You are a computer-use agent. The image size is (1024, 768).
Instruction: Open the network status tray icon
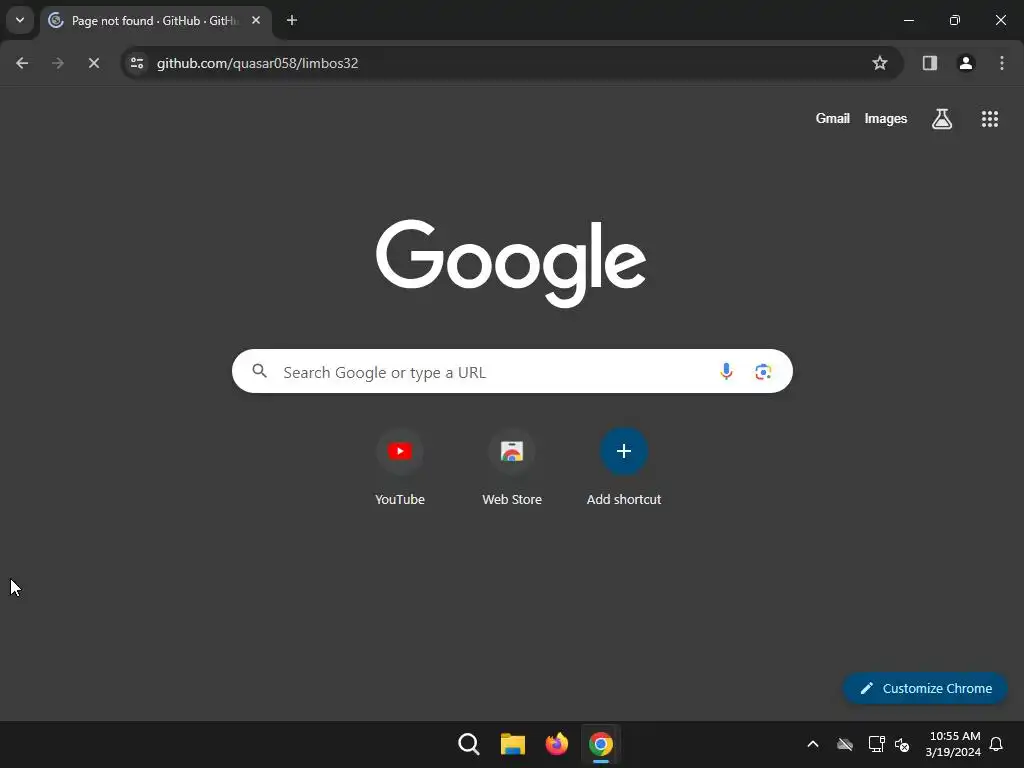click(x=876, y=744)
